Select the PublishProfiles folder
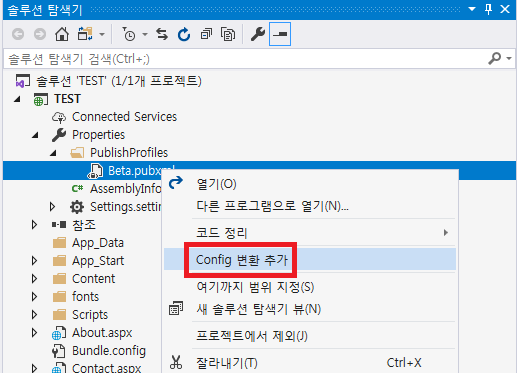This screenshot has height=373, width=517. pos(129,153)
